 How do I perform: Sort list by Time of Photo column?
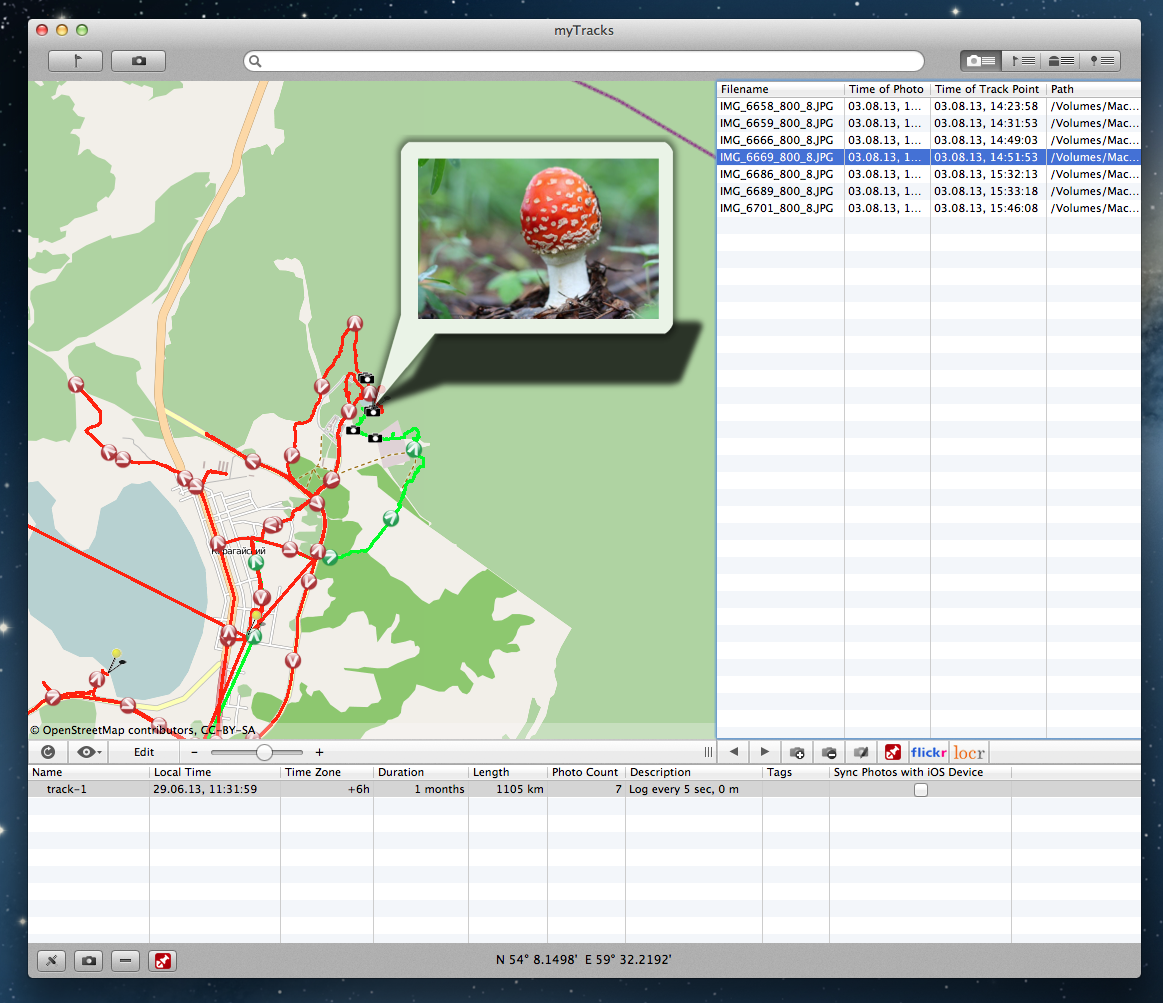click(886, 89)
